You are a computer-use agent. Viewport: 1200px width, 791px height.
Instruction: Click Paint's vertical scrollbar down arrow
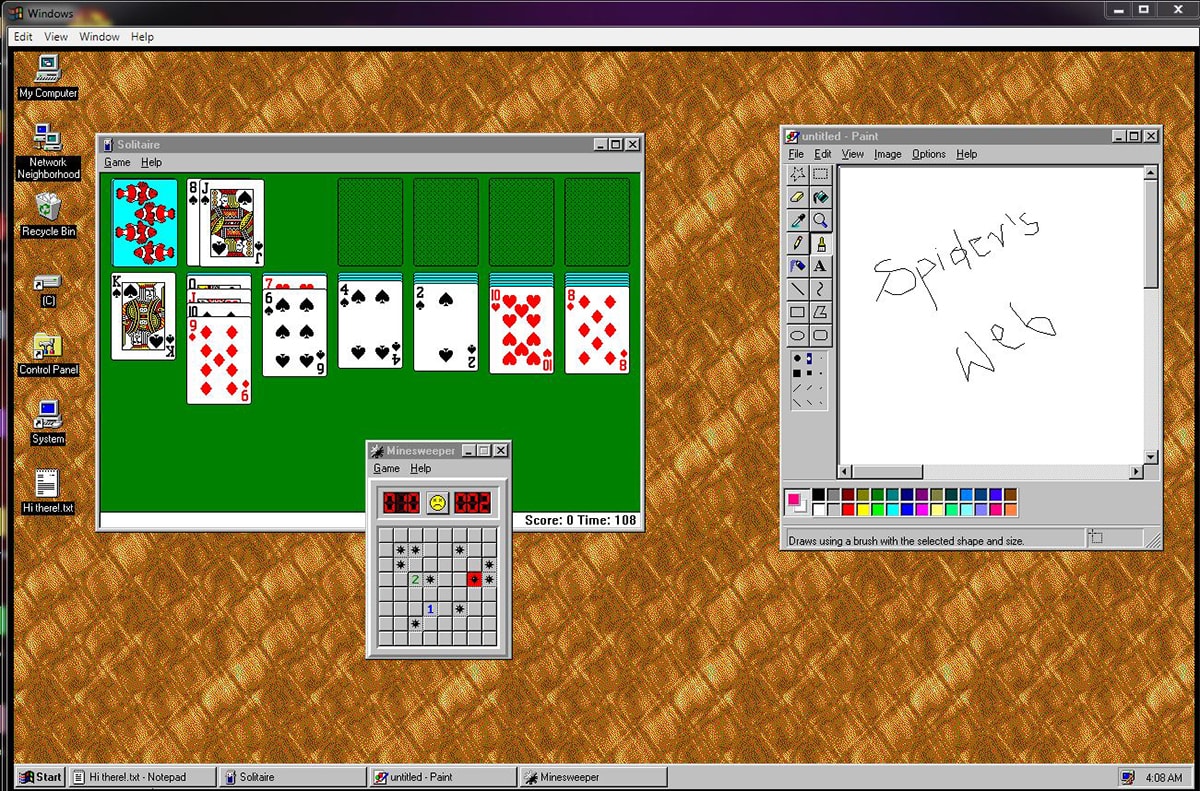pos(1150,457)
